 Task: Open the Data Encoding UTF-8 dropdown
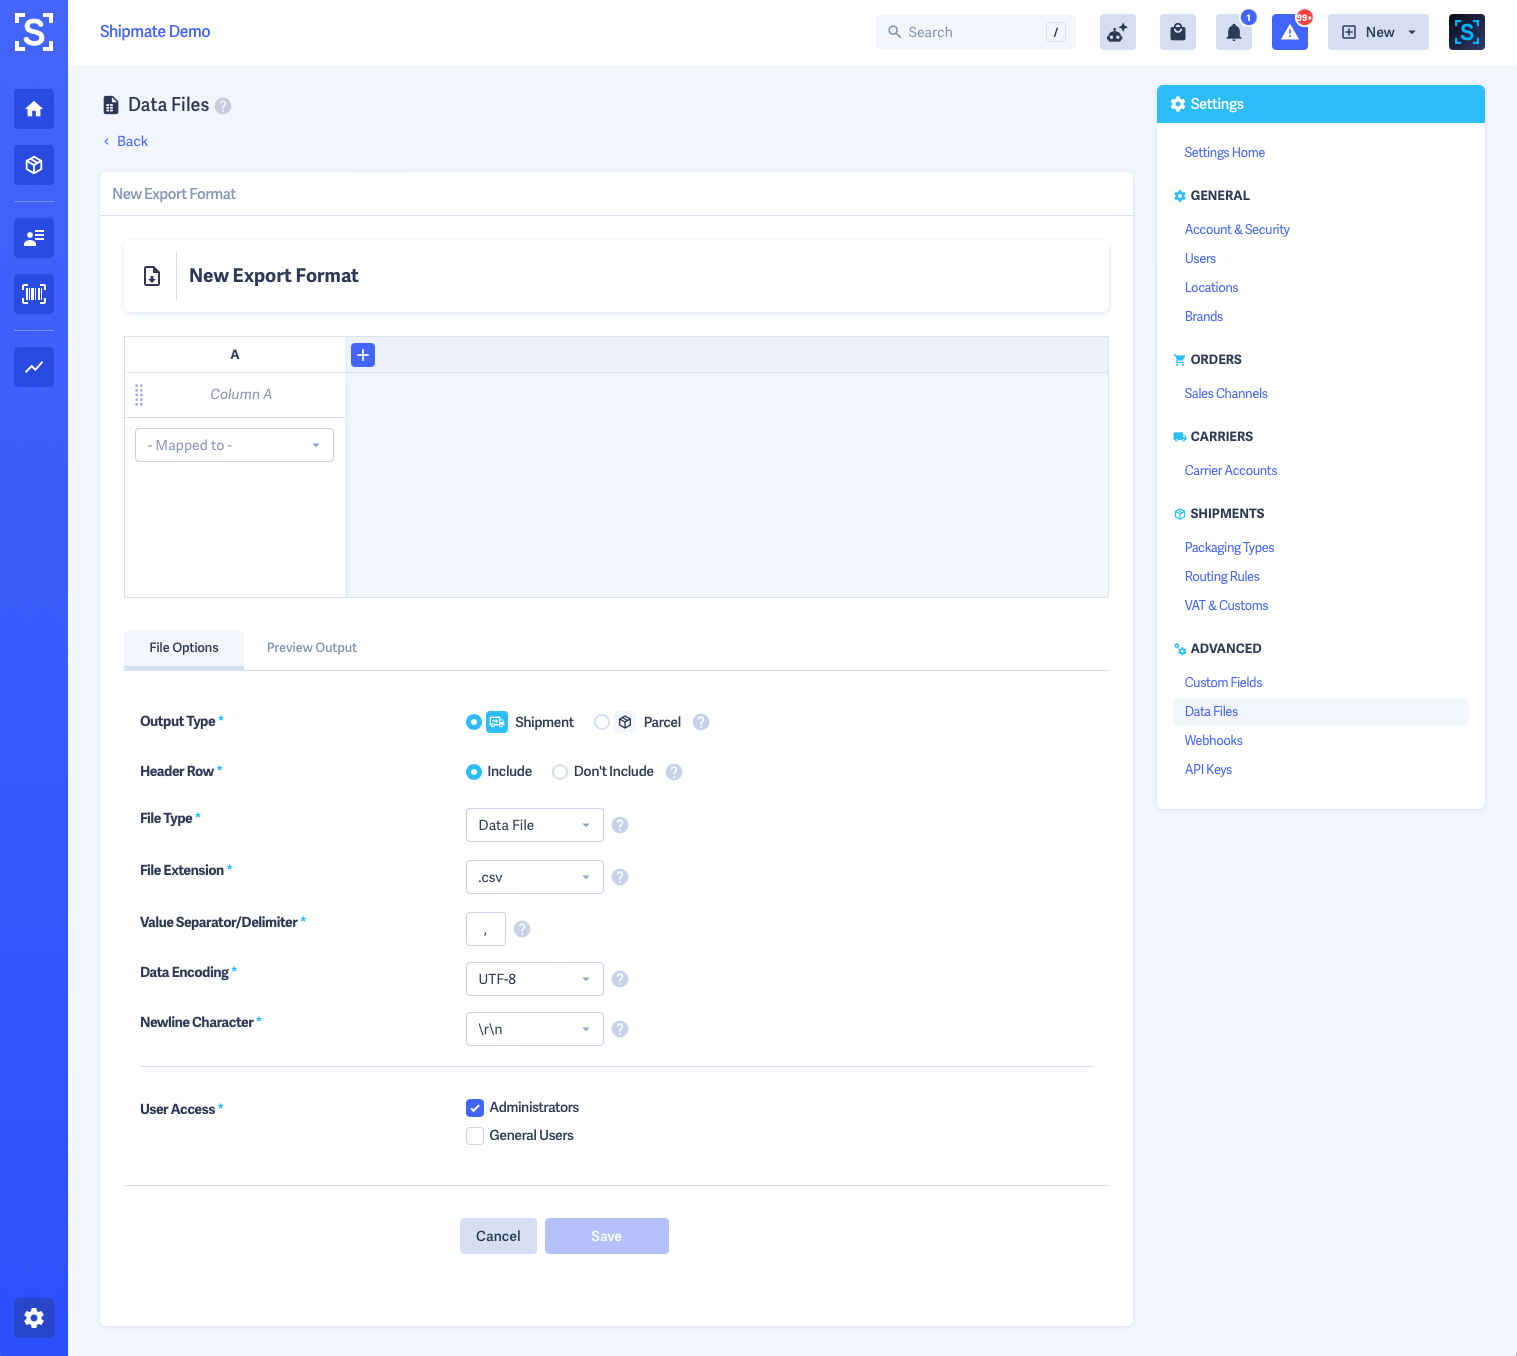pos(534,979)
